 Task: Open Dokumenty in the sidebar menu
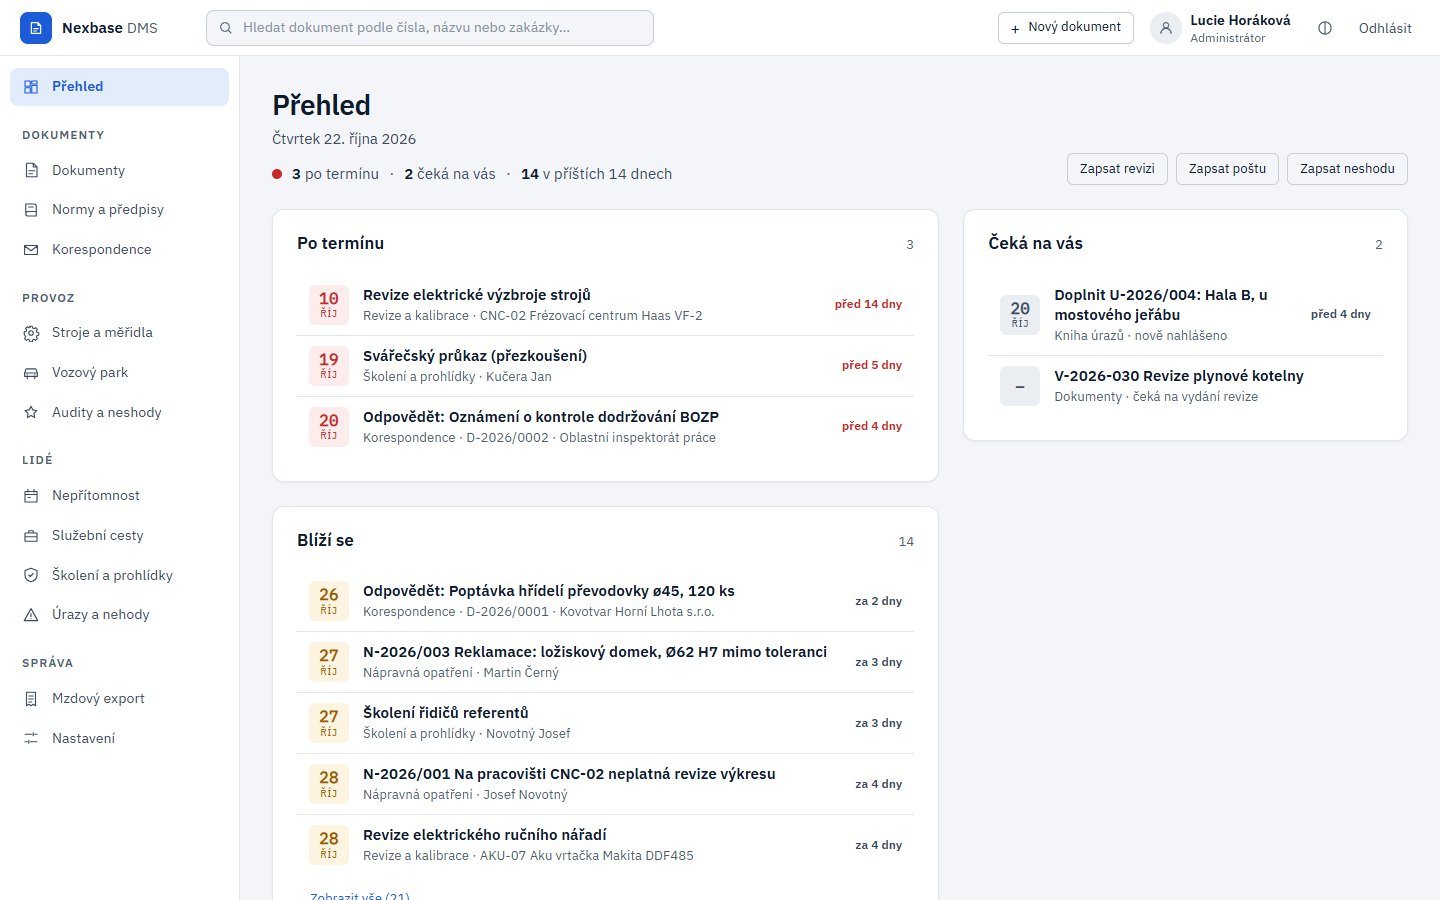pyautogui.click(x=120, y=171)
